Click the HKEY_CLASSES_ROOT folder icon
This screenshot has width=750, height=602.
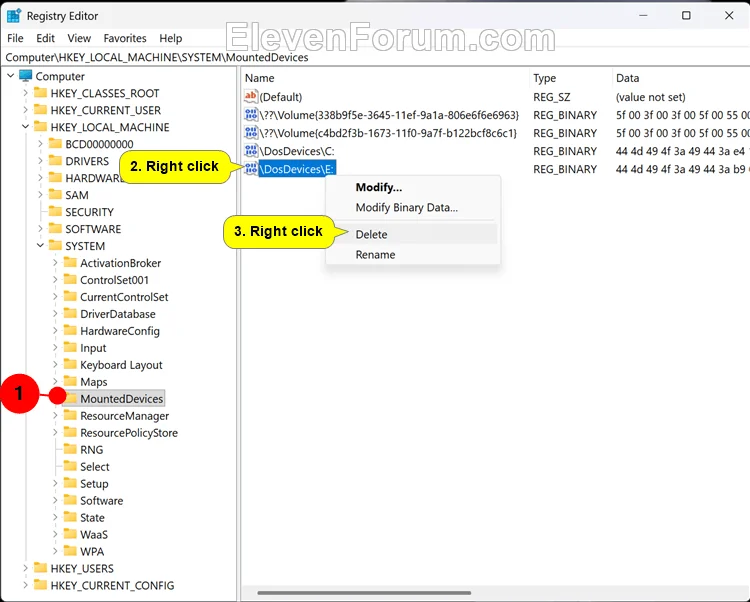coord(41,93)
